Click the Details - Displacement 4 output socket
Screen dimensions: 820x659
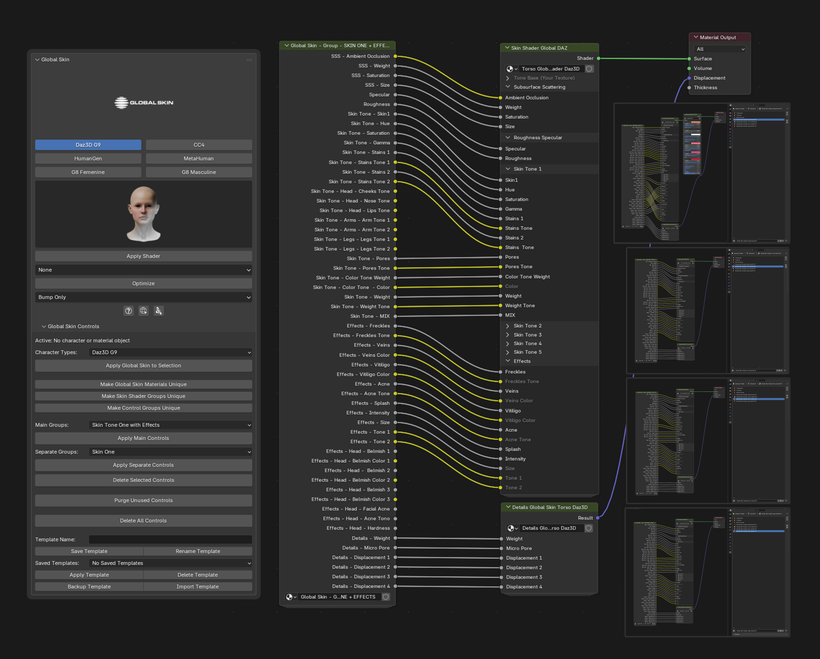point(395,586)
